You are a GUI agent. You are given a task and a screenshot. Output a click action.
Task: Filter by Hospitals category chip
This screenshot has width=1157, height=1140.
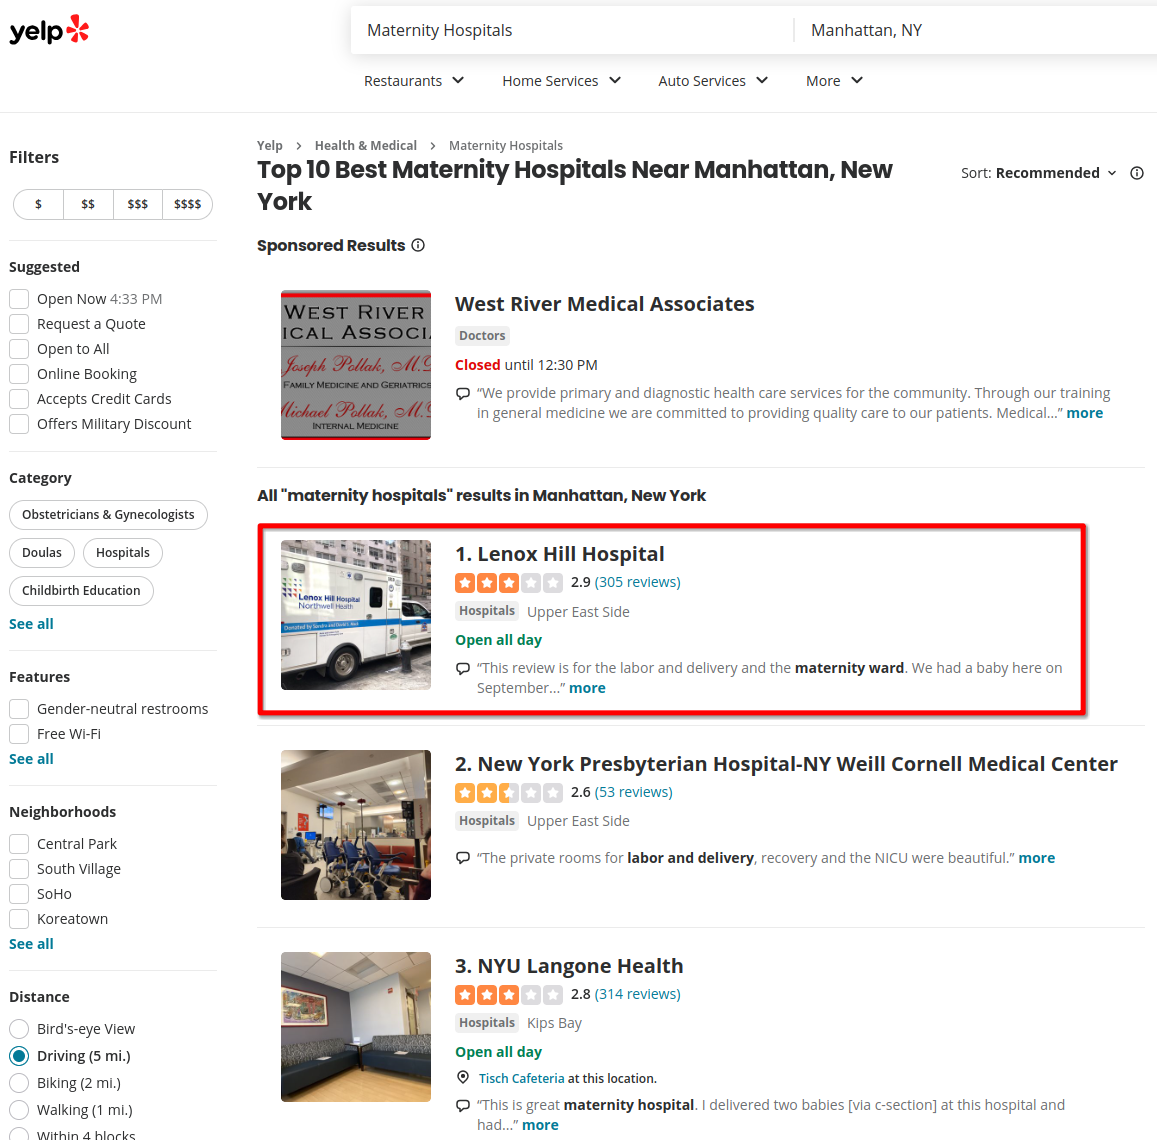[122, 553]
